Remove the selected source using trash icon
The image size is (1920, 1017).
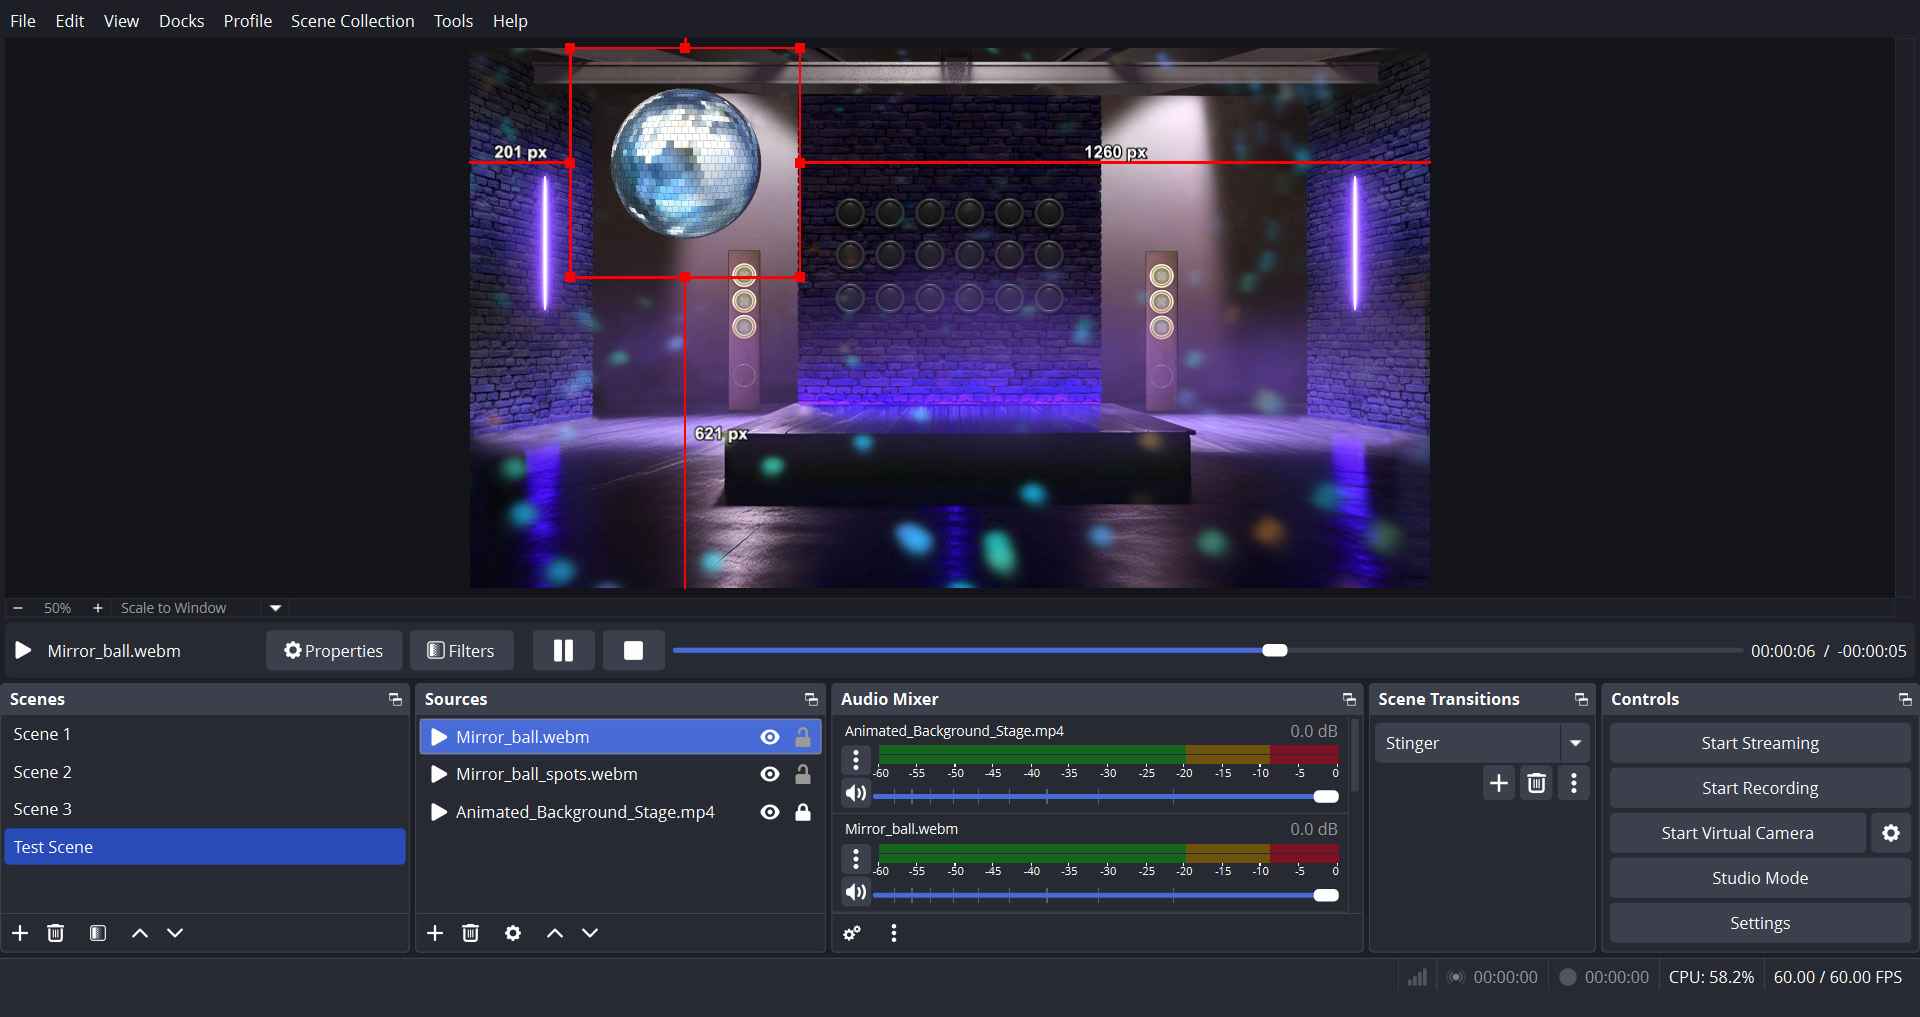471,933
